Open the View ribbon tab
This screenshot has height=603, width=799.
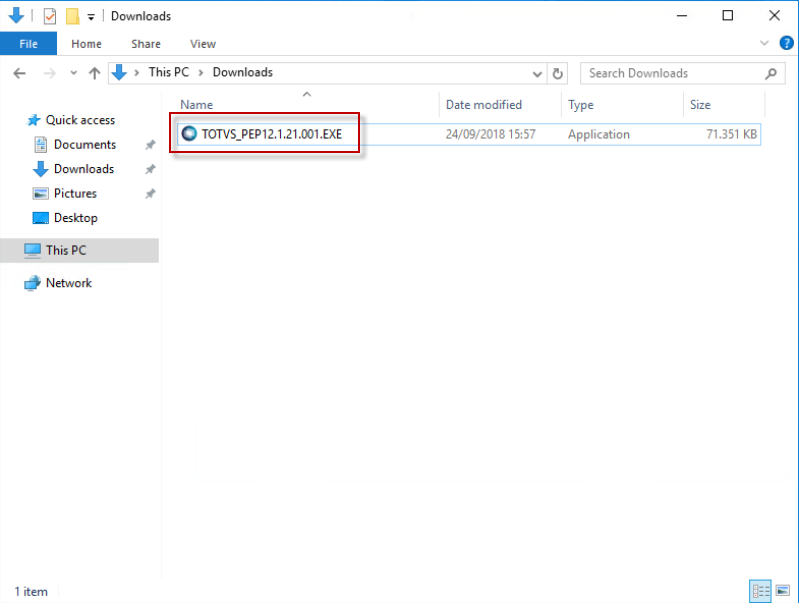point(203,44)
